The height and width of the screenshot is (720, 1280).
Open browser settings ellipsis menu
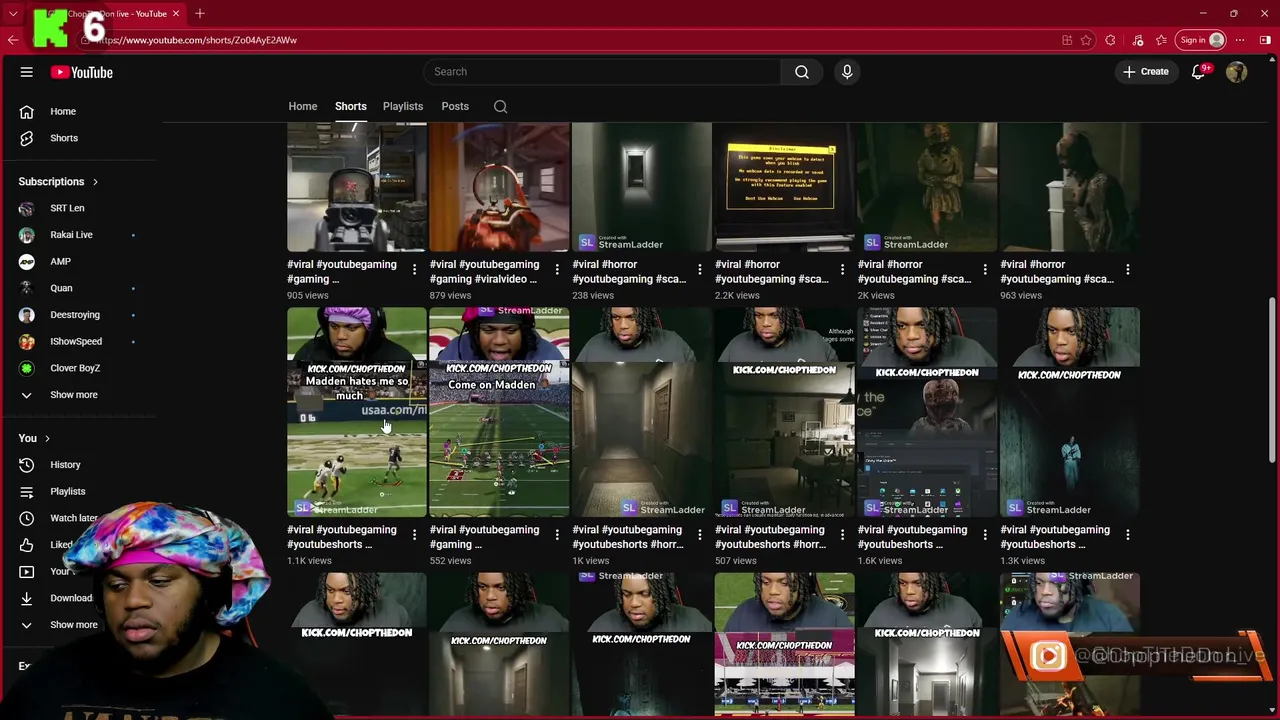1240,40
